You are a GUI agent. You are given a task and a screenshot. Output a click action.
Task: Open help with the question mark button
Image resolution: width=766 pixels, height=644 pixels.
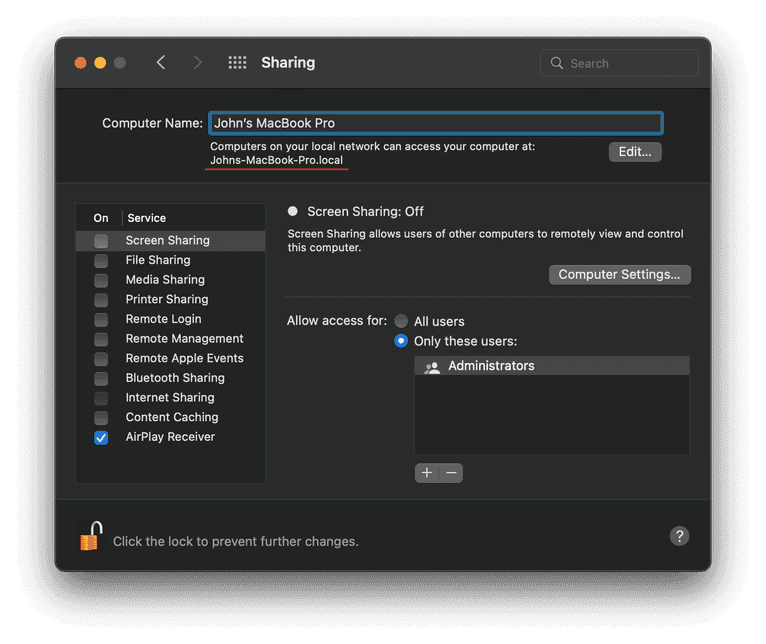pyautogui.click(x=679, y=536)
